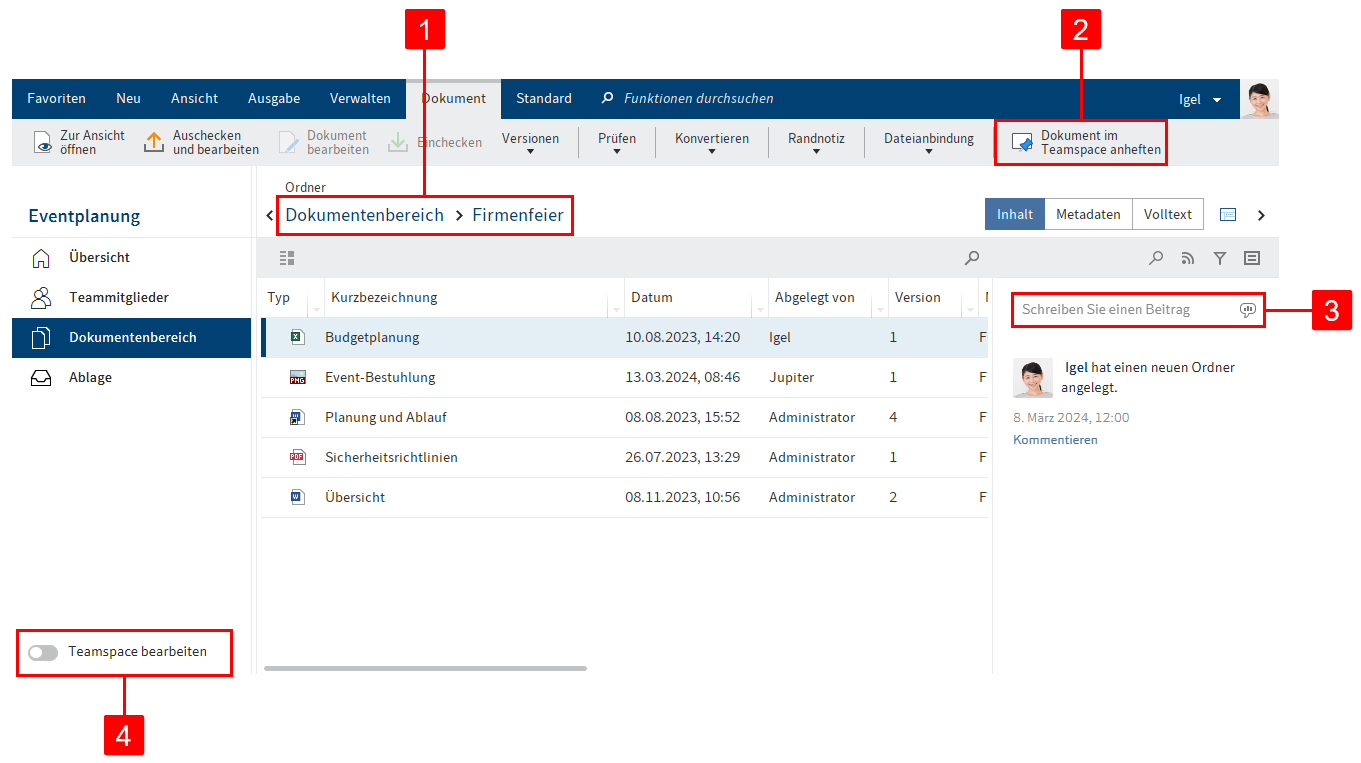Viewport: 1361px width, 763px height.
Task: Click the search icon above document list
Action: click(971, 258)
